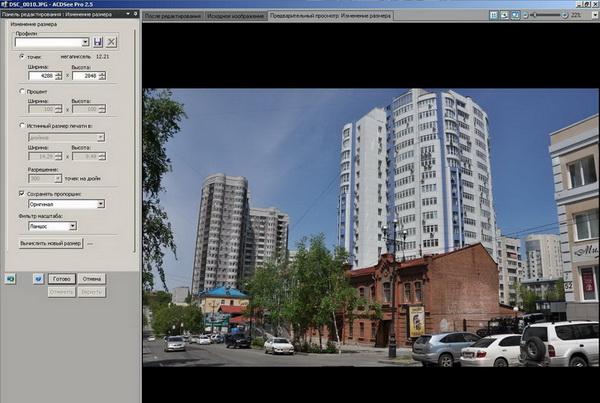Click 'Фильтр масштаба:' label
The width and height of the screenshot is (600, 403).
click(x=41, y=216)
